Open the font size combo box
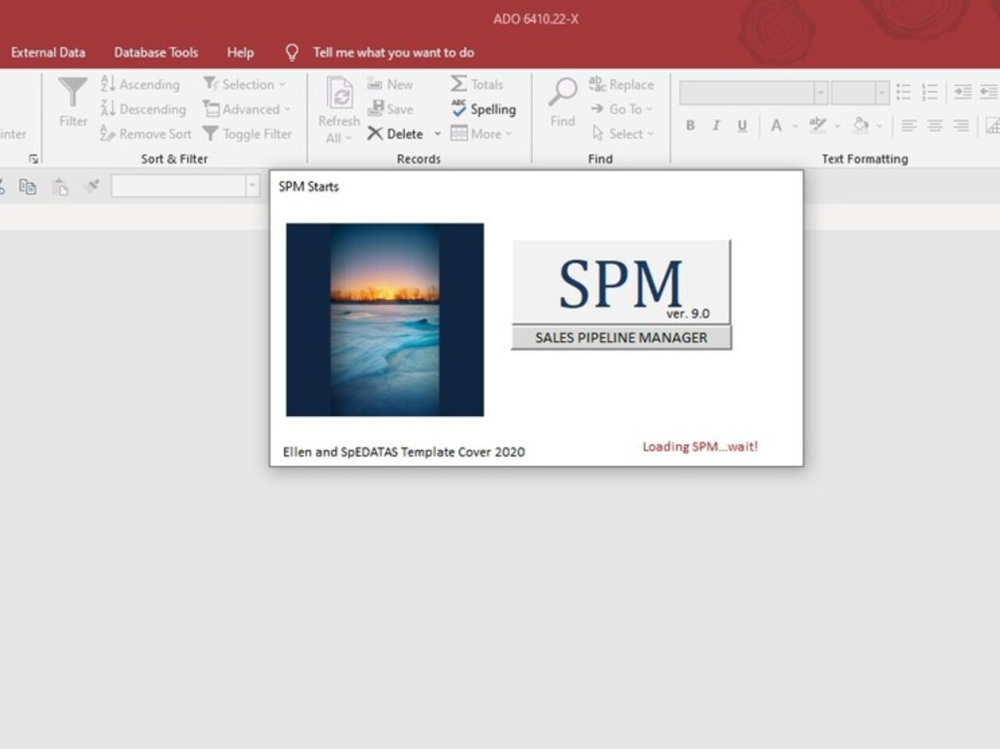This screenshot has height=749, width=1000. point(860,93)
